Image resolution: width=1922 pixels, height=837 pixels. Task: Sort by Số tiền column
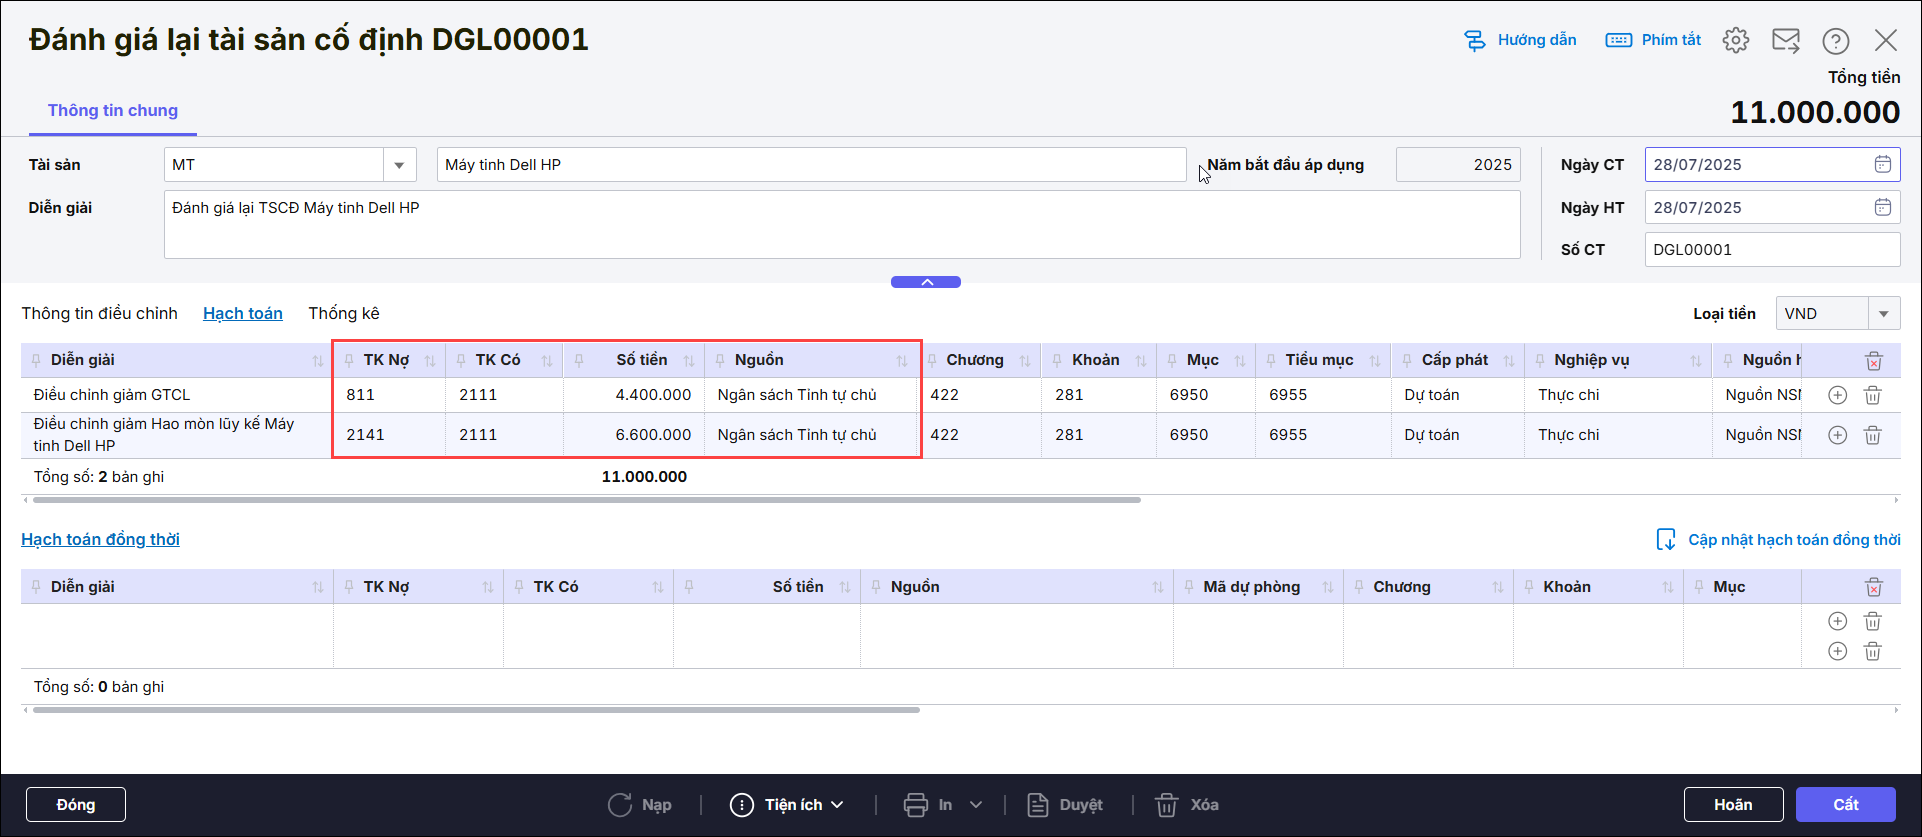(688, 361)
